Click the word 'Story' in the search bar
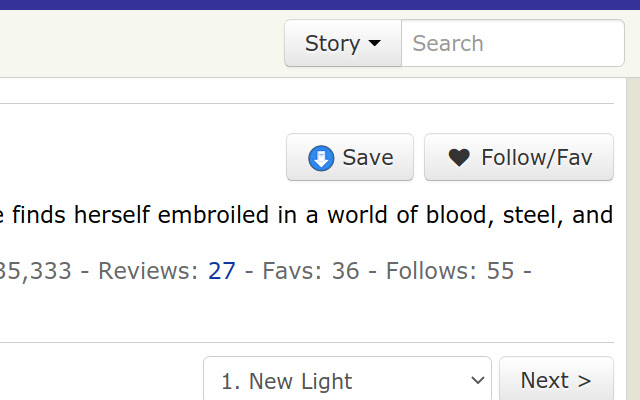640x400 pixels. [x=332, y=44]
